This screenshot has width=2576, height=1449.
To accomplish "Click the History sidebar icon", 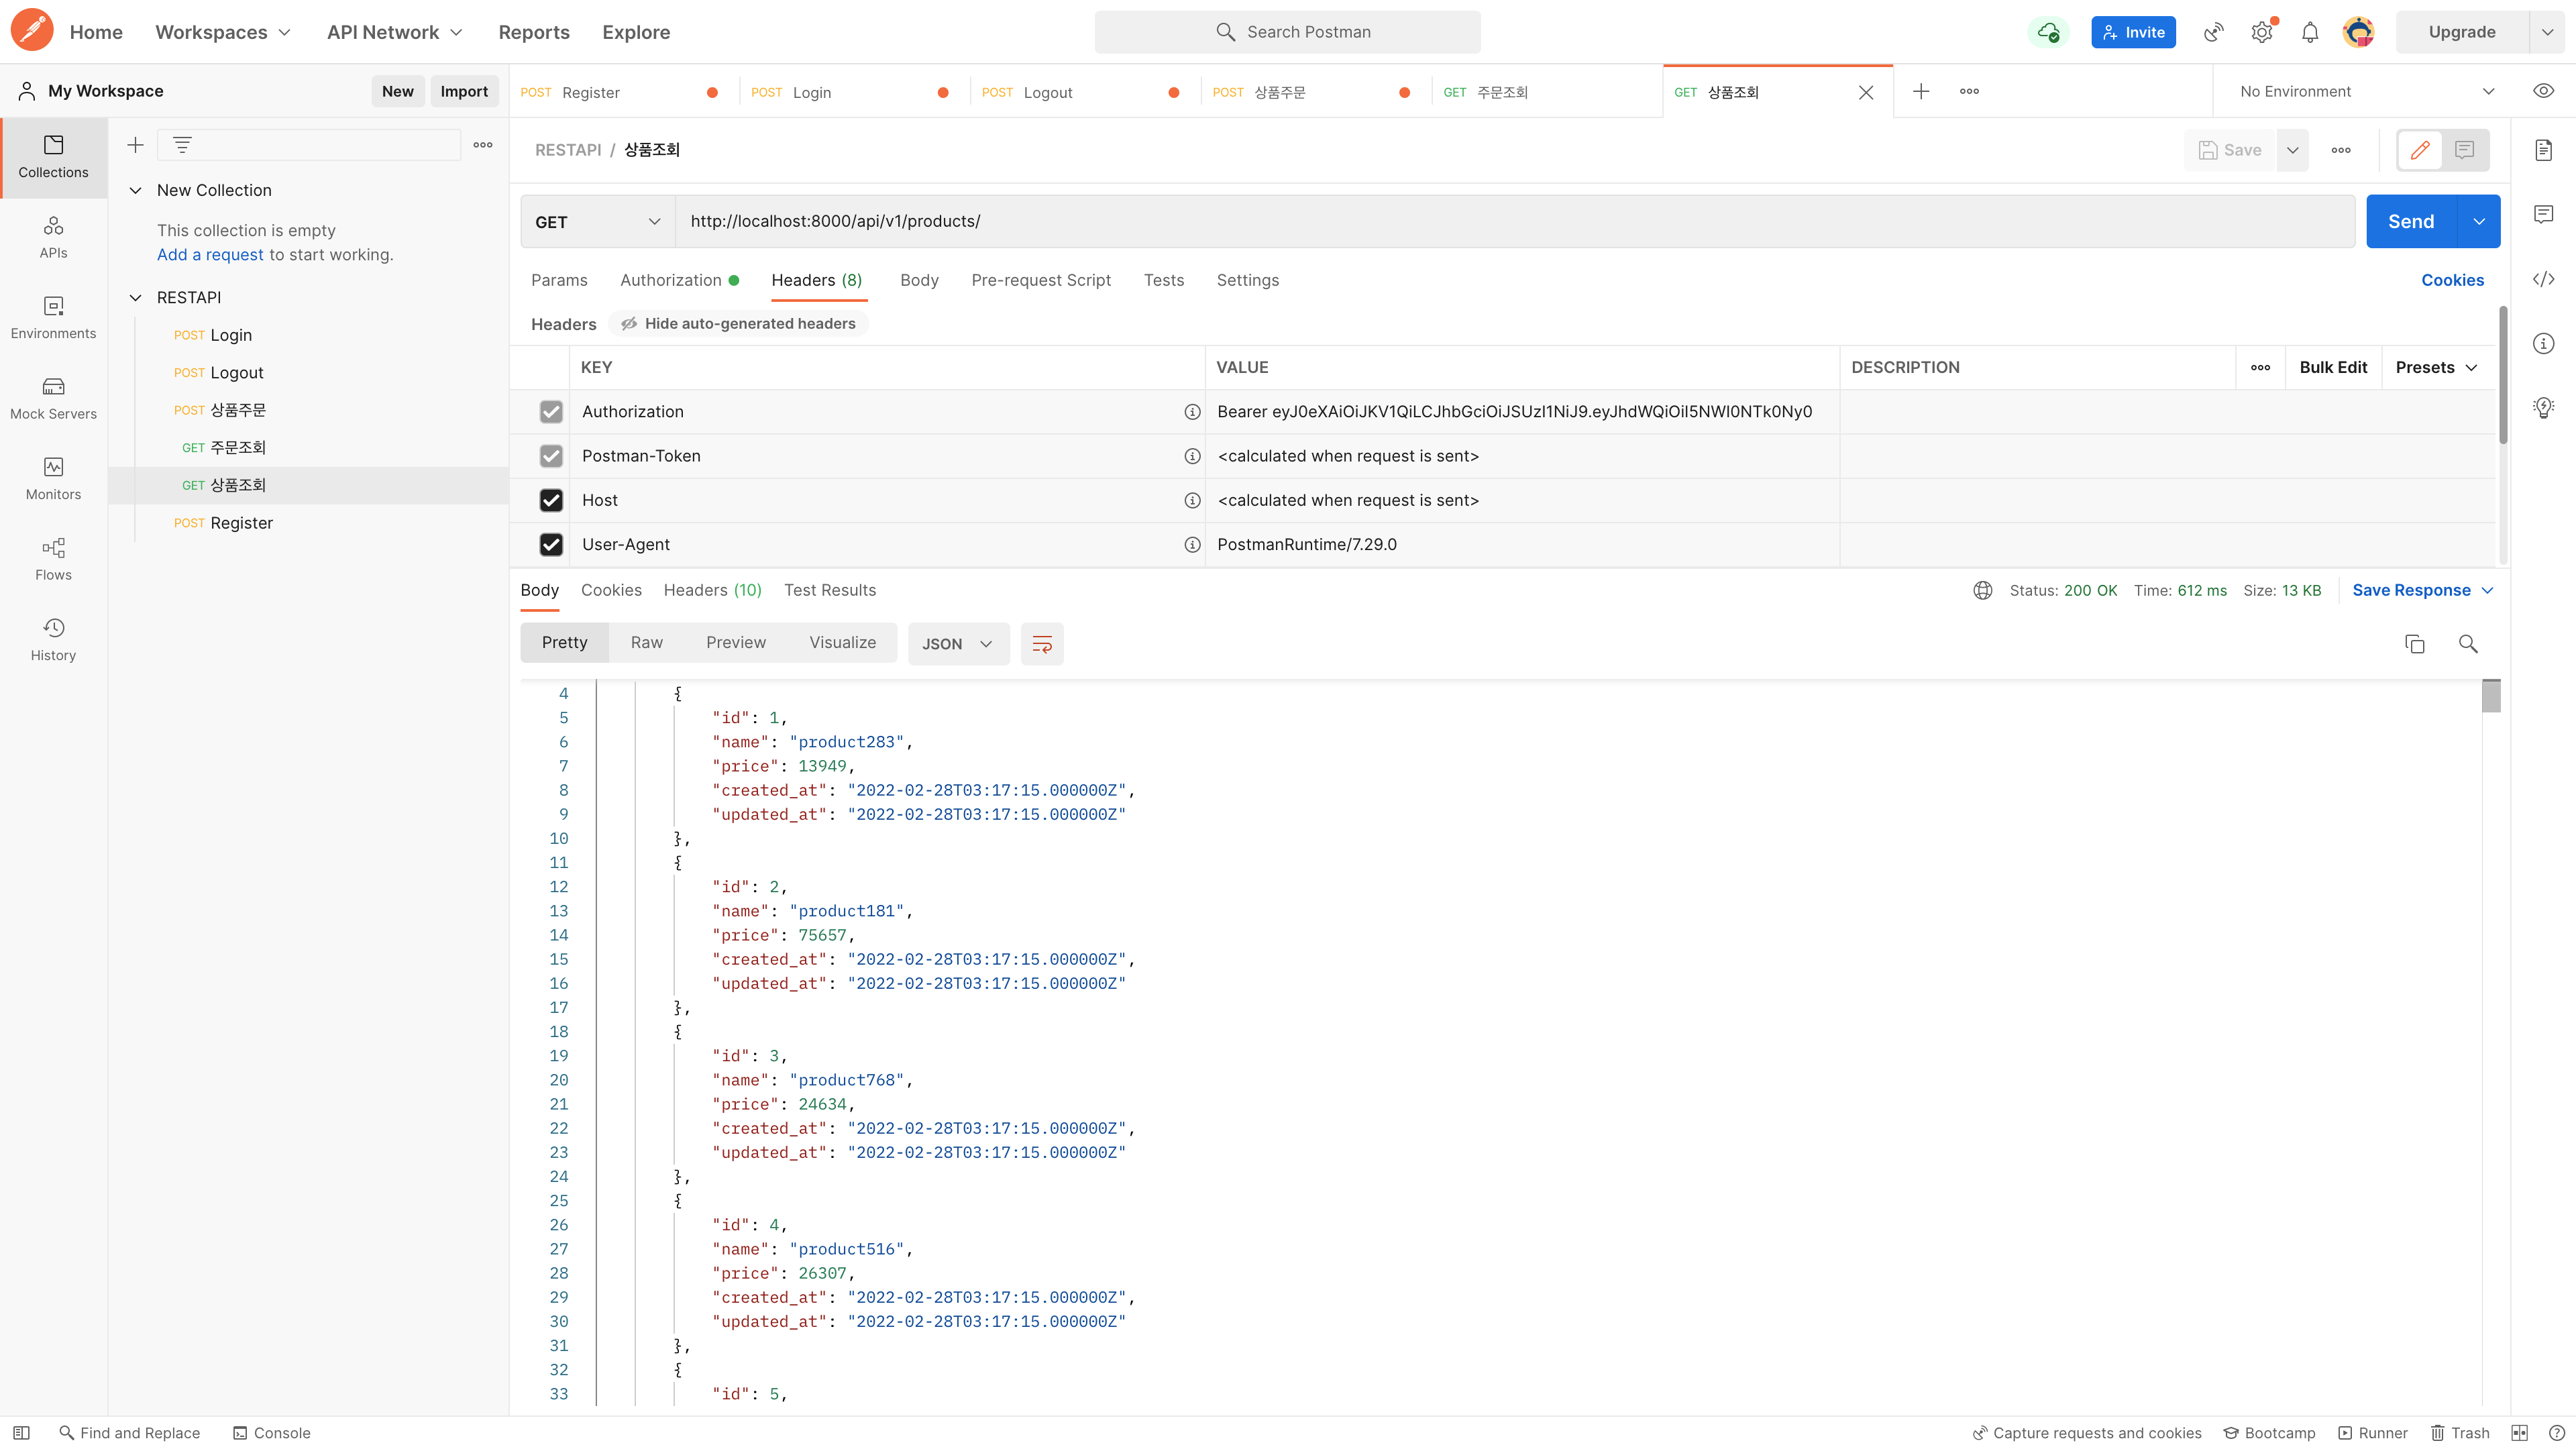I will coord(53,639).
